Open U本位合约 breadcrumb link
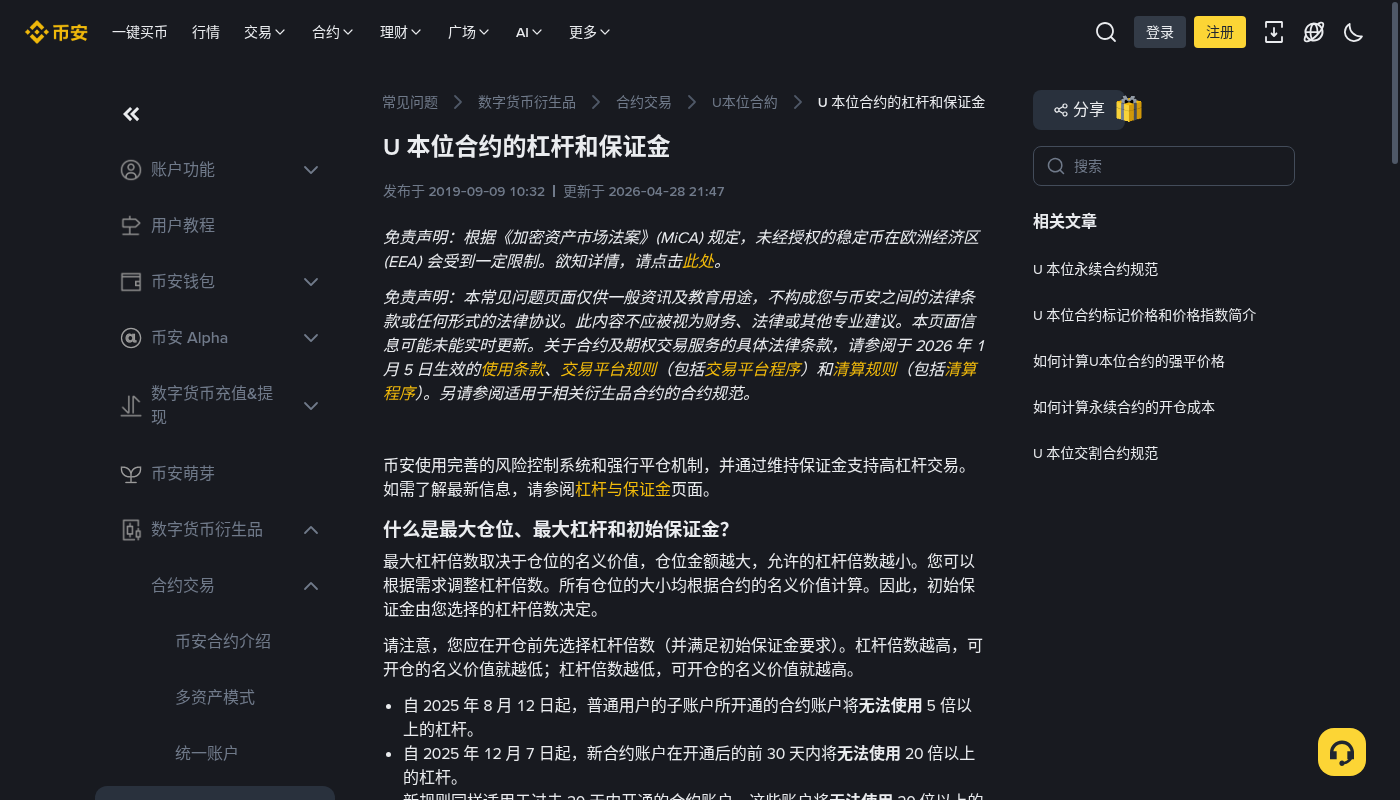 (745, 102)
